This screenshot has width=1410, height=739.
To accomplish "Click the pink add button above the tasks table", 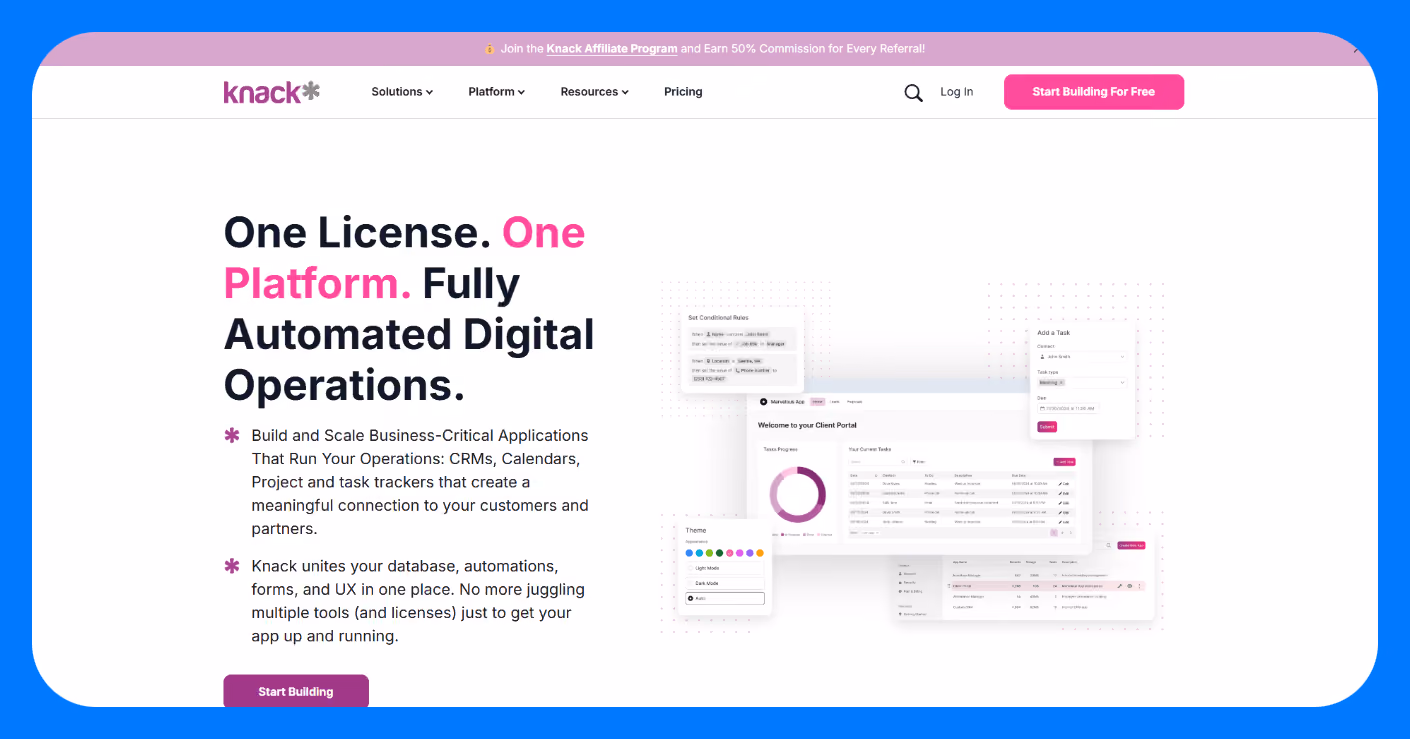I will [x=1064, y=462].
